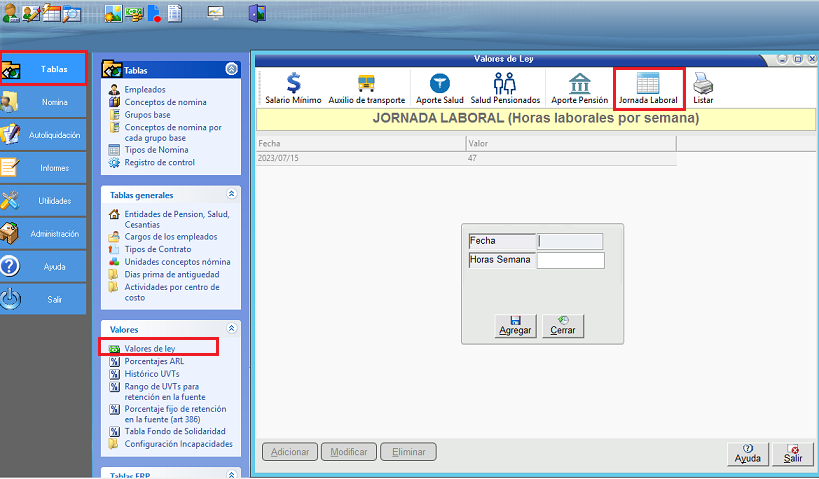Click the Listar printer icon
Image resolution: width=819 pixels, height=479 pixels.
(703, 88)
